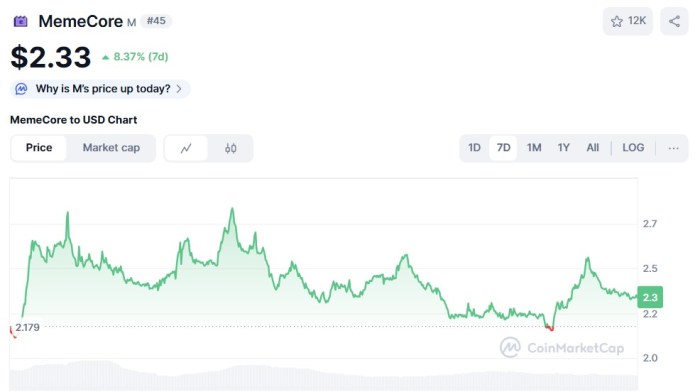Select the Price chart toggle
This screenshot has height=392, width=700.
(x=39, y=148)
